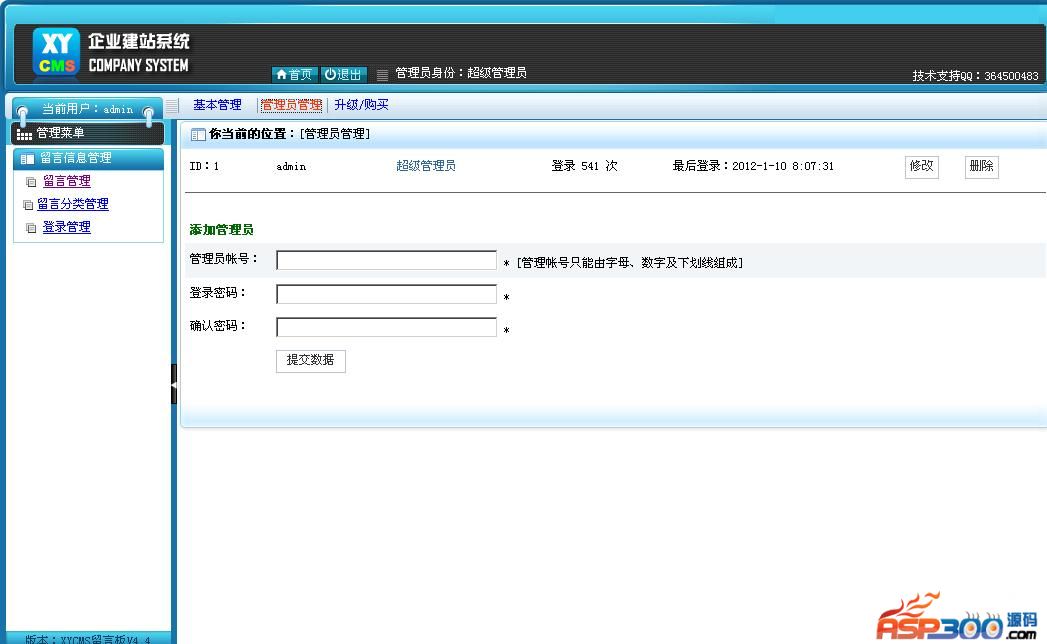Click the icon next to 留言信息管理 header

click(27, 159)
